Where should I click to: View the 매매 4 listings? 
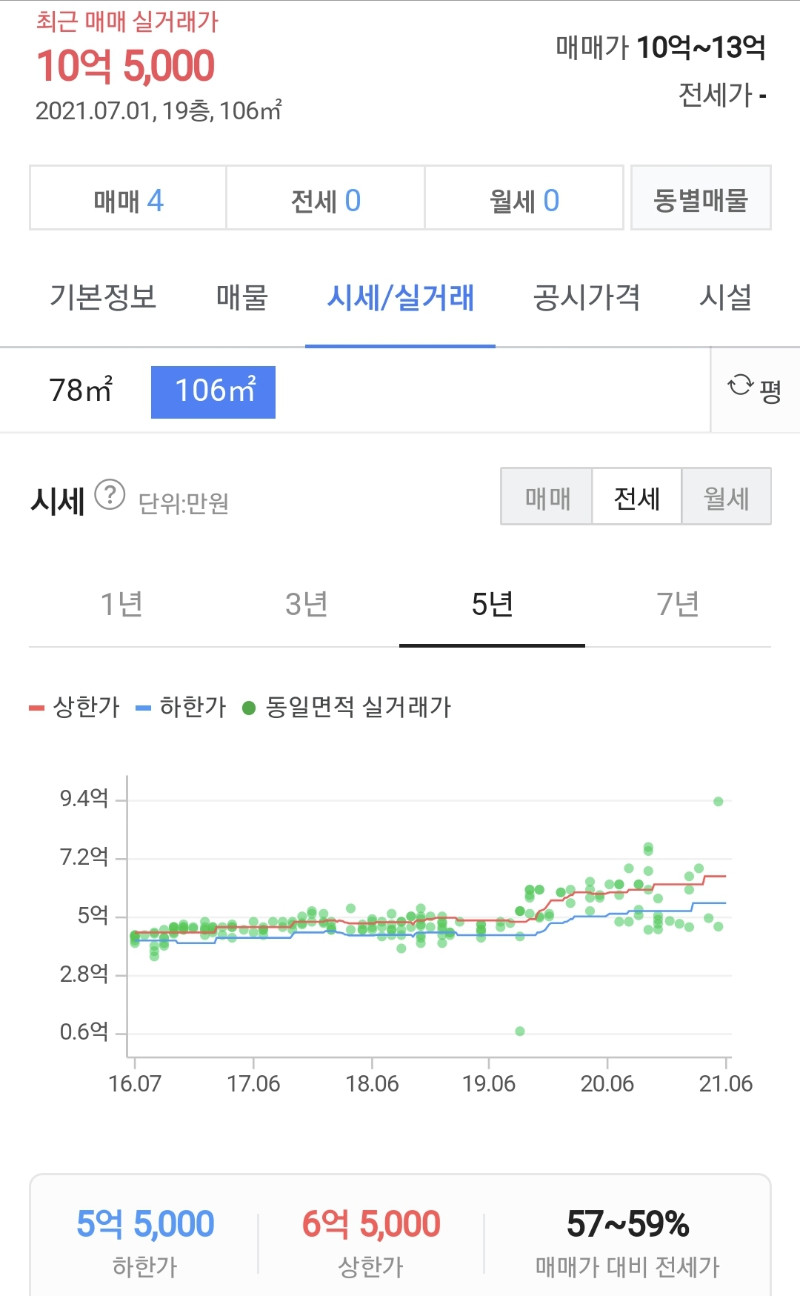pyautogui.click(x=128, y=201)
